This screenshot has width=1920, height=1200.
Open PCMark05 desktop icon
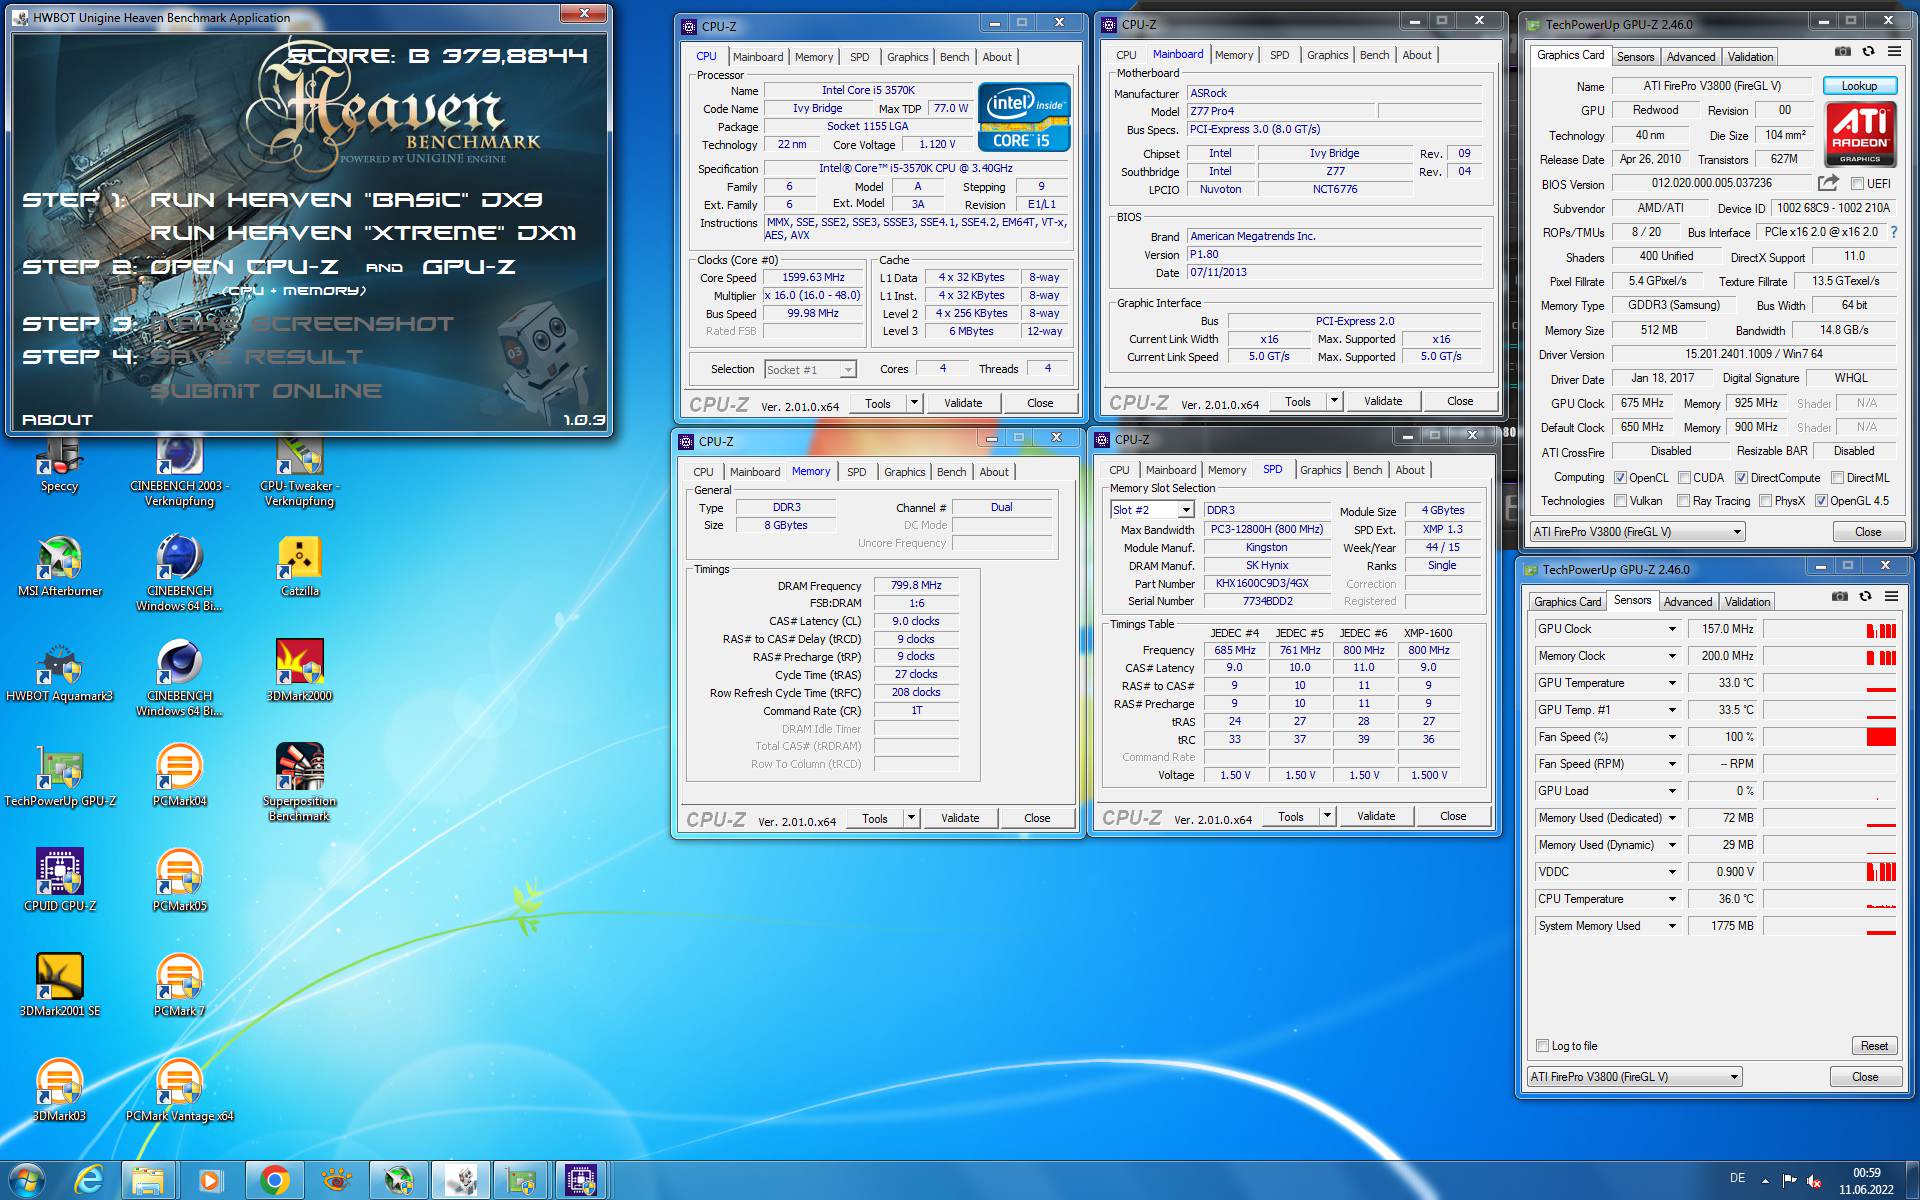pos(180,882)
